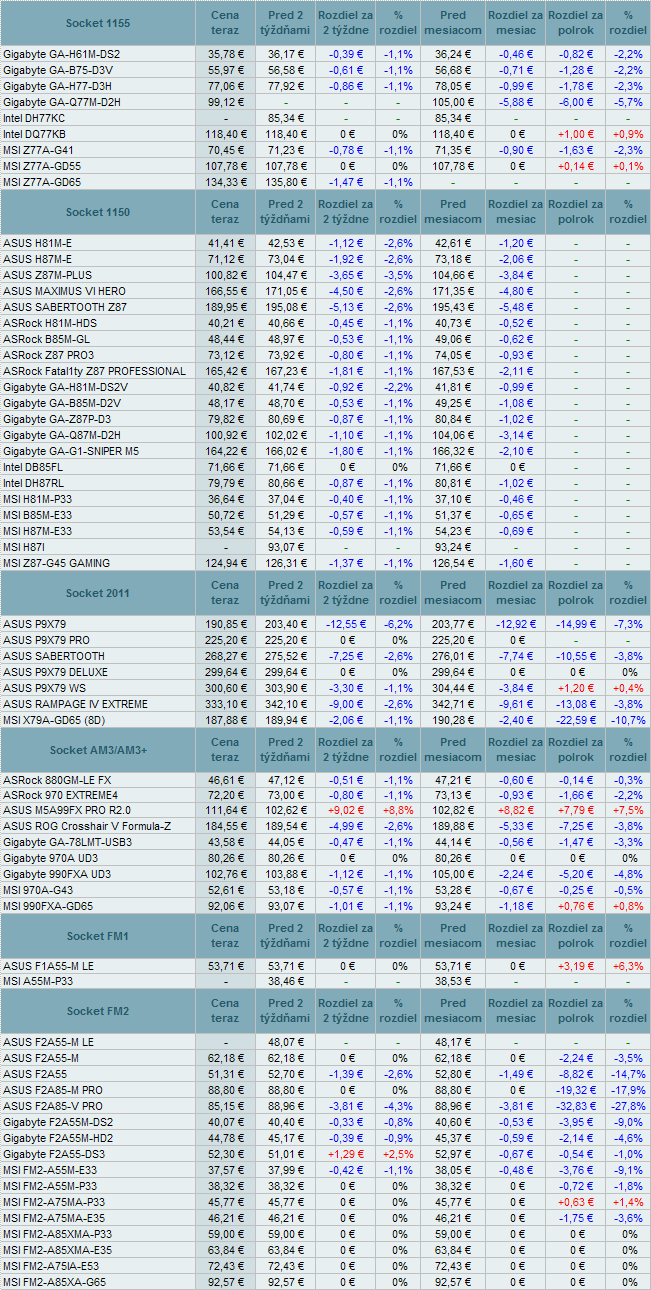Click the -27,8% half-year difference cell
This screenshot has height=1290, width=651.
click(x=628, y=1106)
